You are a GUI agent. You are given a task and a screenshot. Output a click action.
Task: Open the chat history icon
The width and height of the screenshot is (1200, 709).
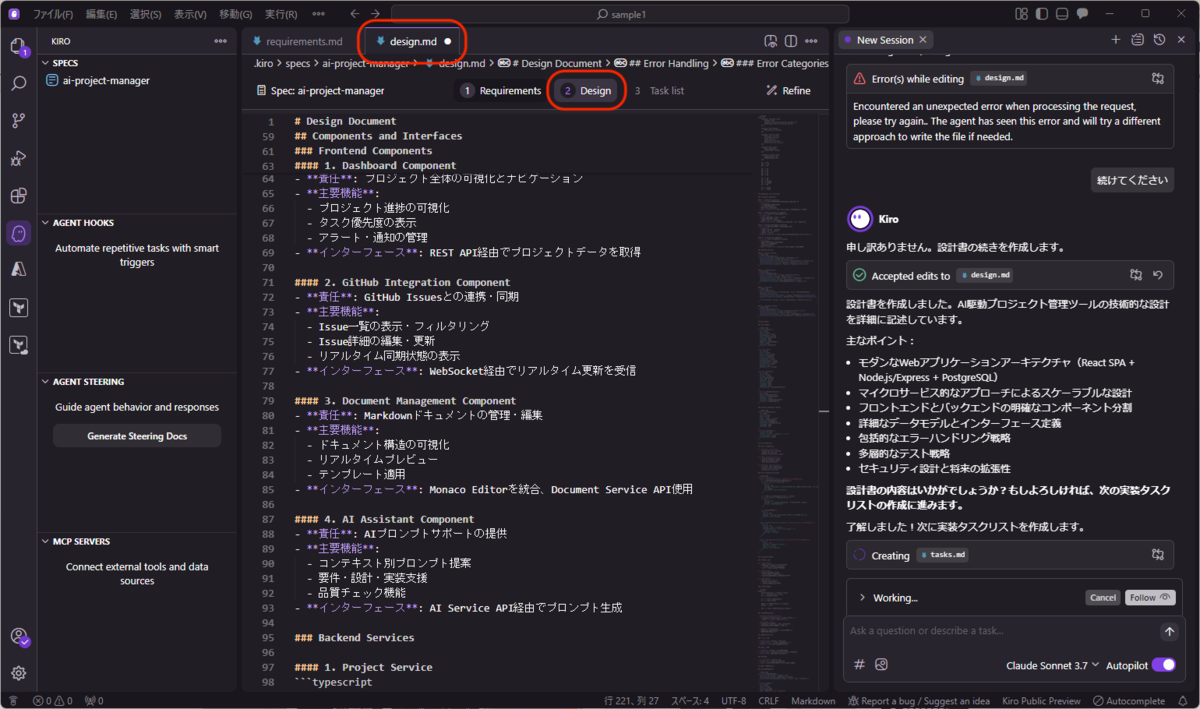1159,40
